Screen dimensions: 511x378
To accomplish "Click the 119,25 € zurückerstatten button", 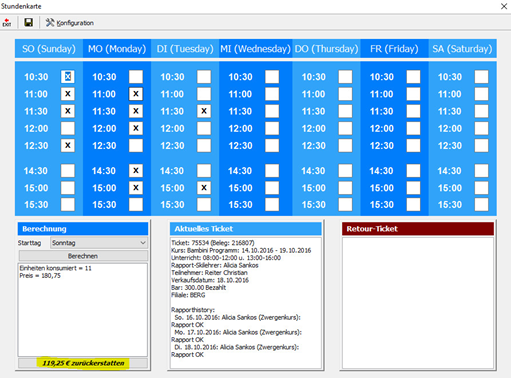I will tap(83, 363).
